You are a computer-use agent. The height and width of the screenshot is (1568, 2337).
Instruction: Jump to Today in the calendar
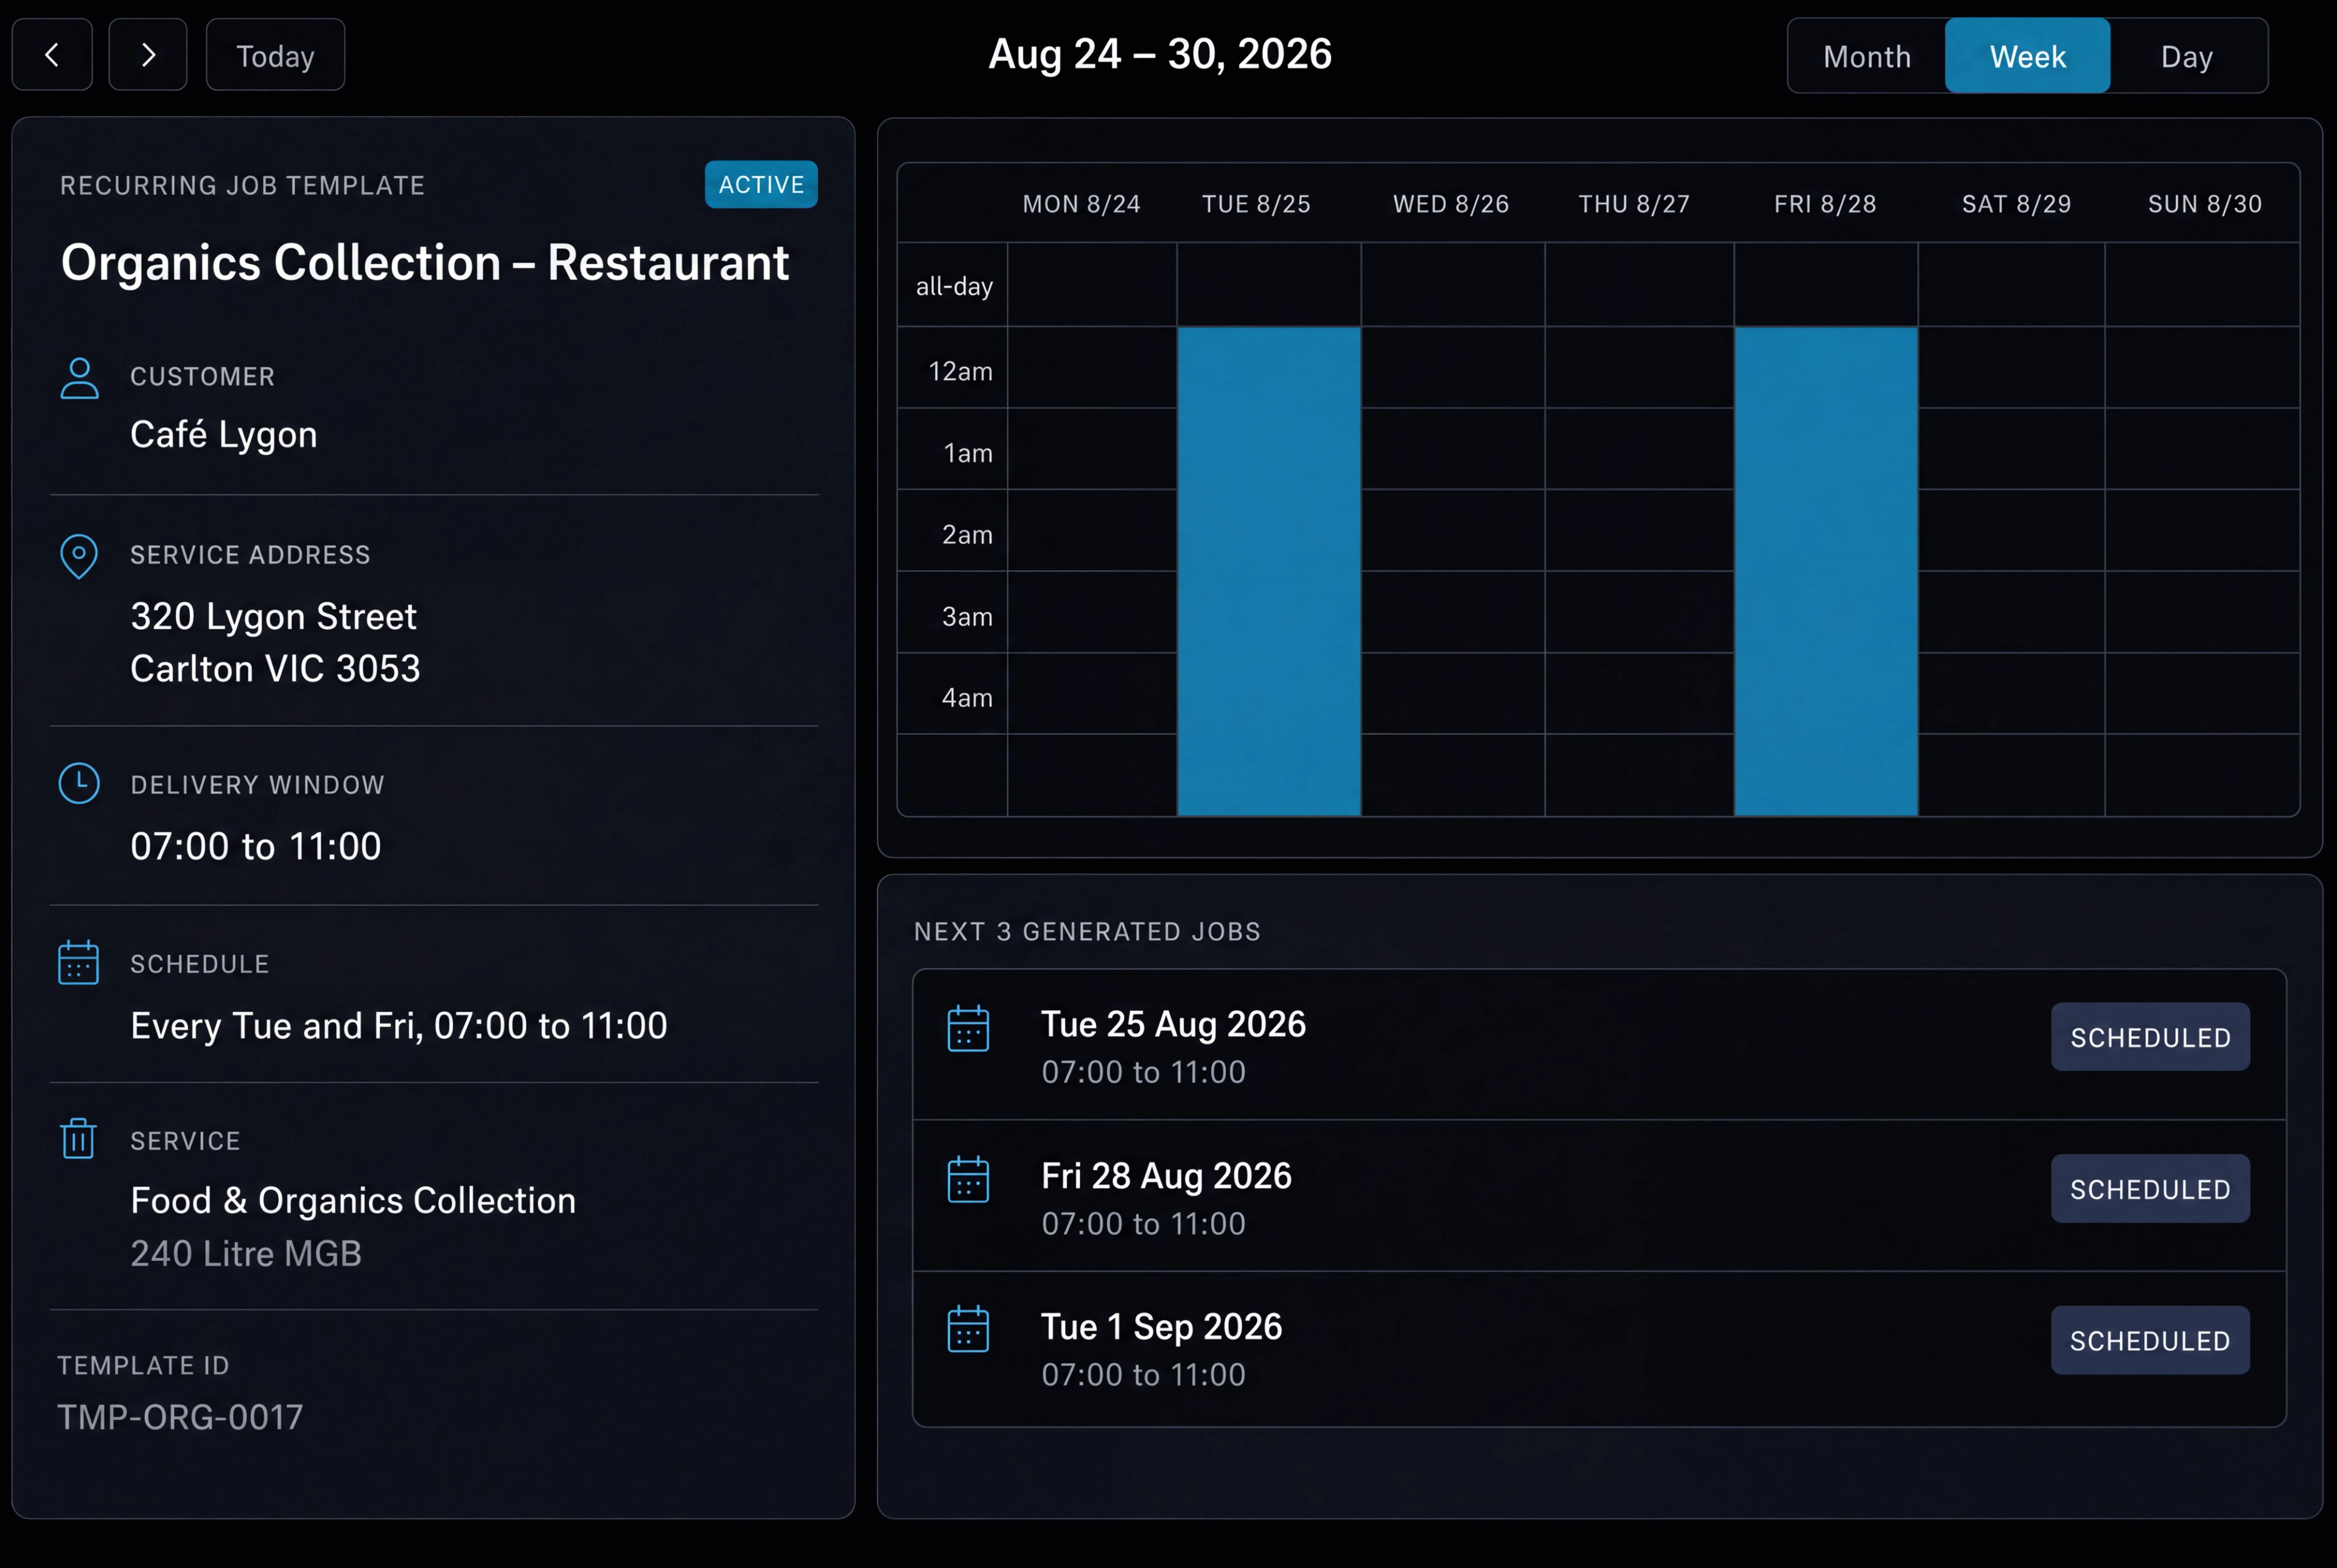(x=275, y=55)
